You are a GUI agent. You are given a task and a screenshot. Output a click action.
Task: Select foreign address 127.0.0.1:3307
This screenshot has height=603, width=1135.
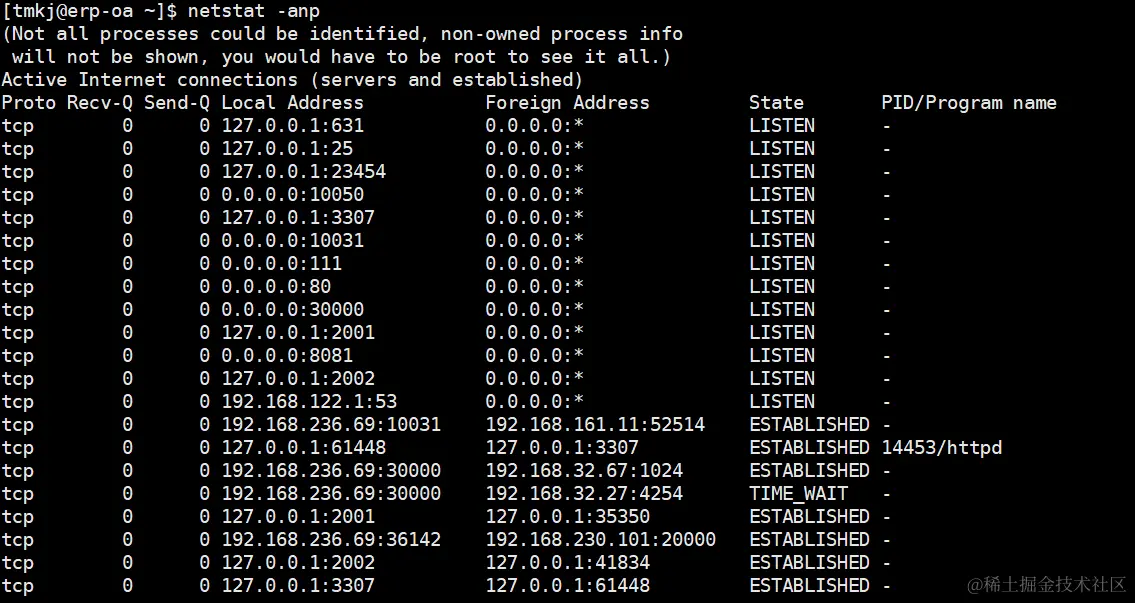[x=562, y=447]
